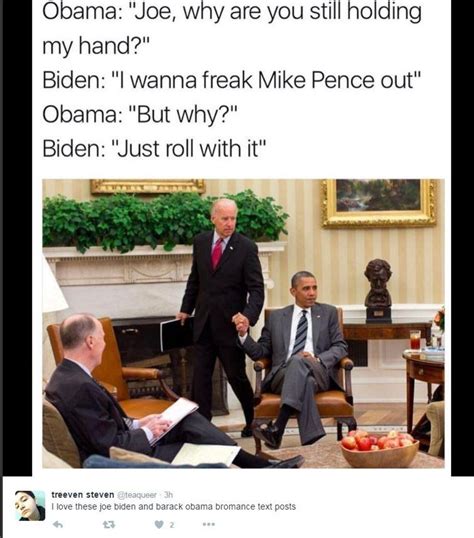Like the tweet with the heart icon
The image size is (474, 538).
point(159,524)
